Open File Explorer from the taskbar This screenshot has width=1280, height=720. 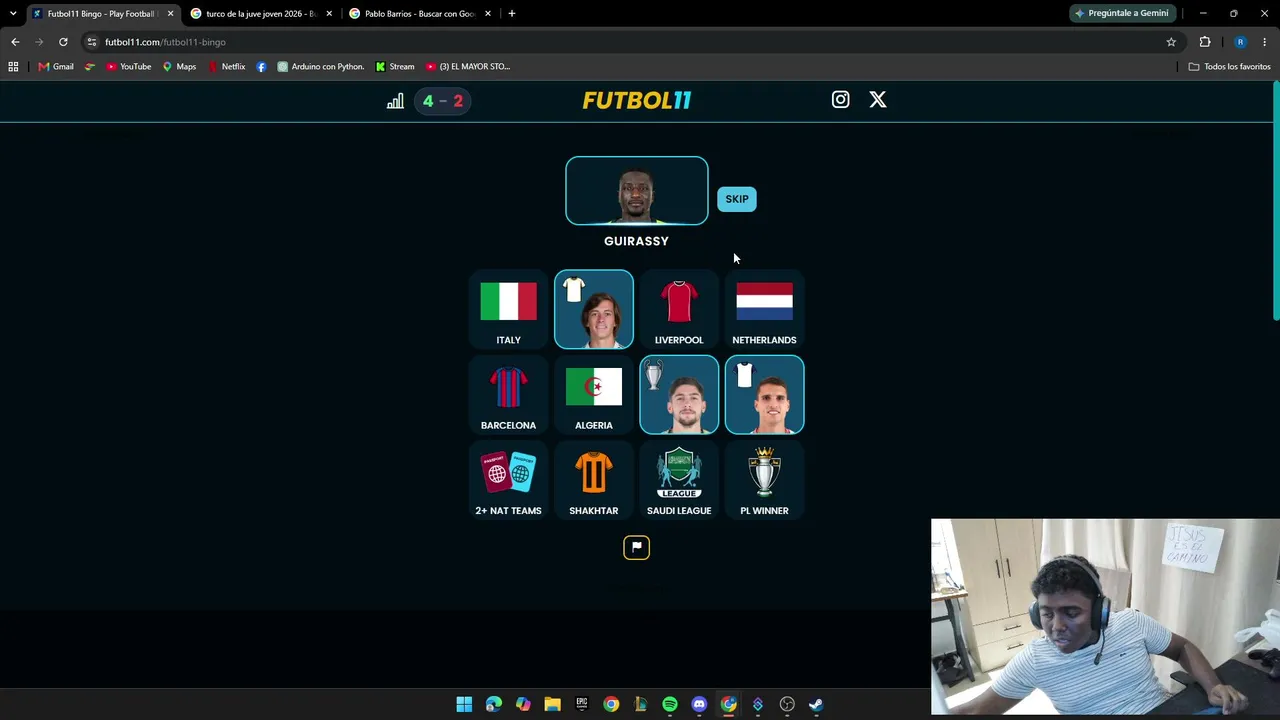[552, 704]
